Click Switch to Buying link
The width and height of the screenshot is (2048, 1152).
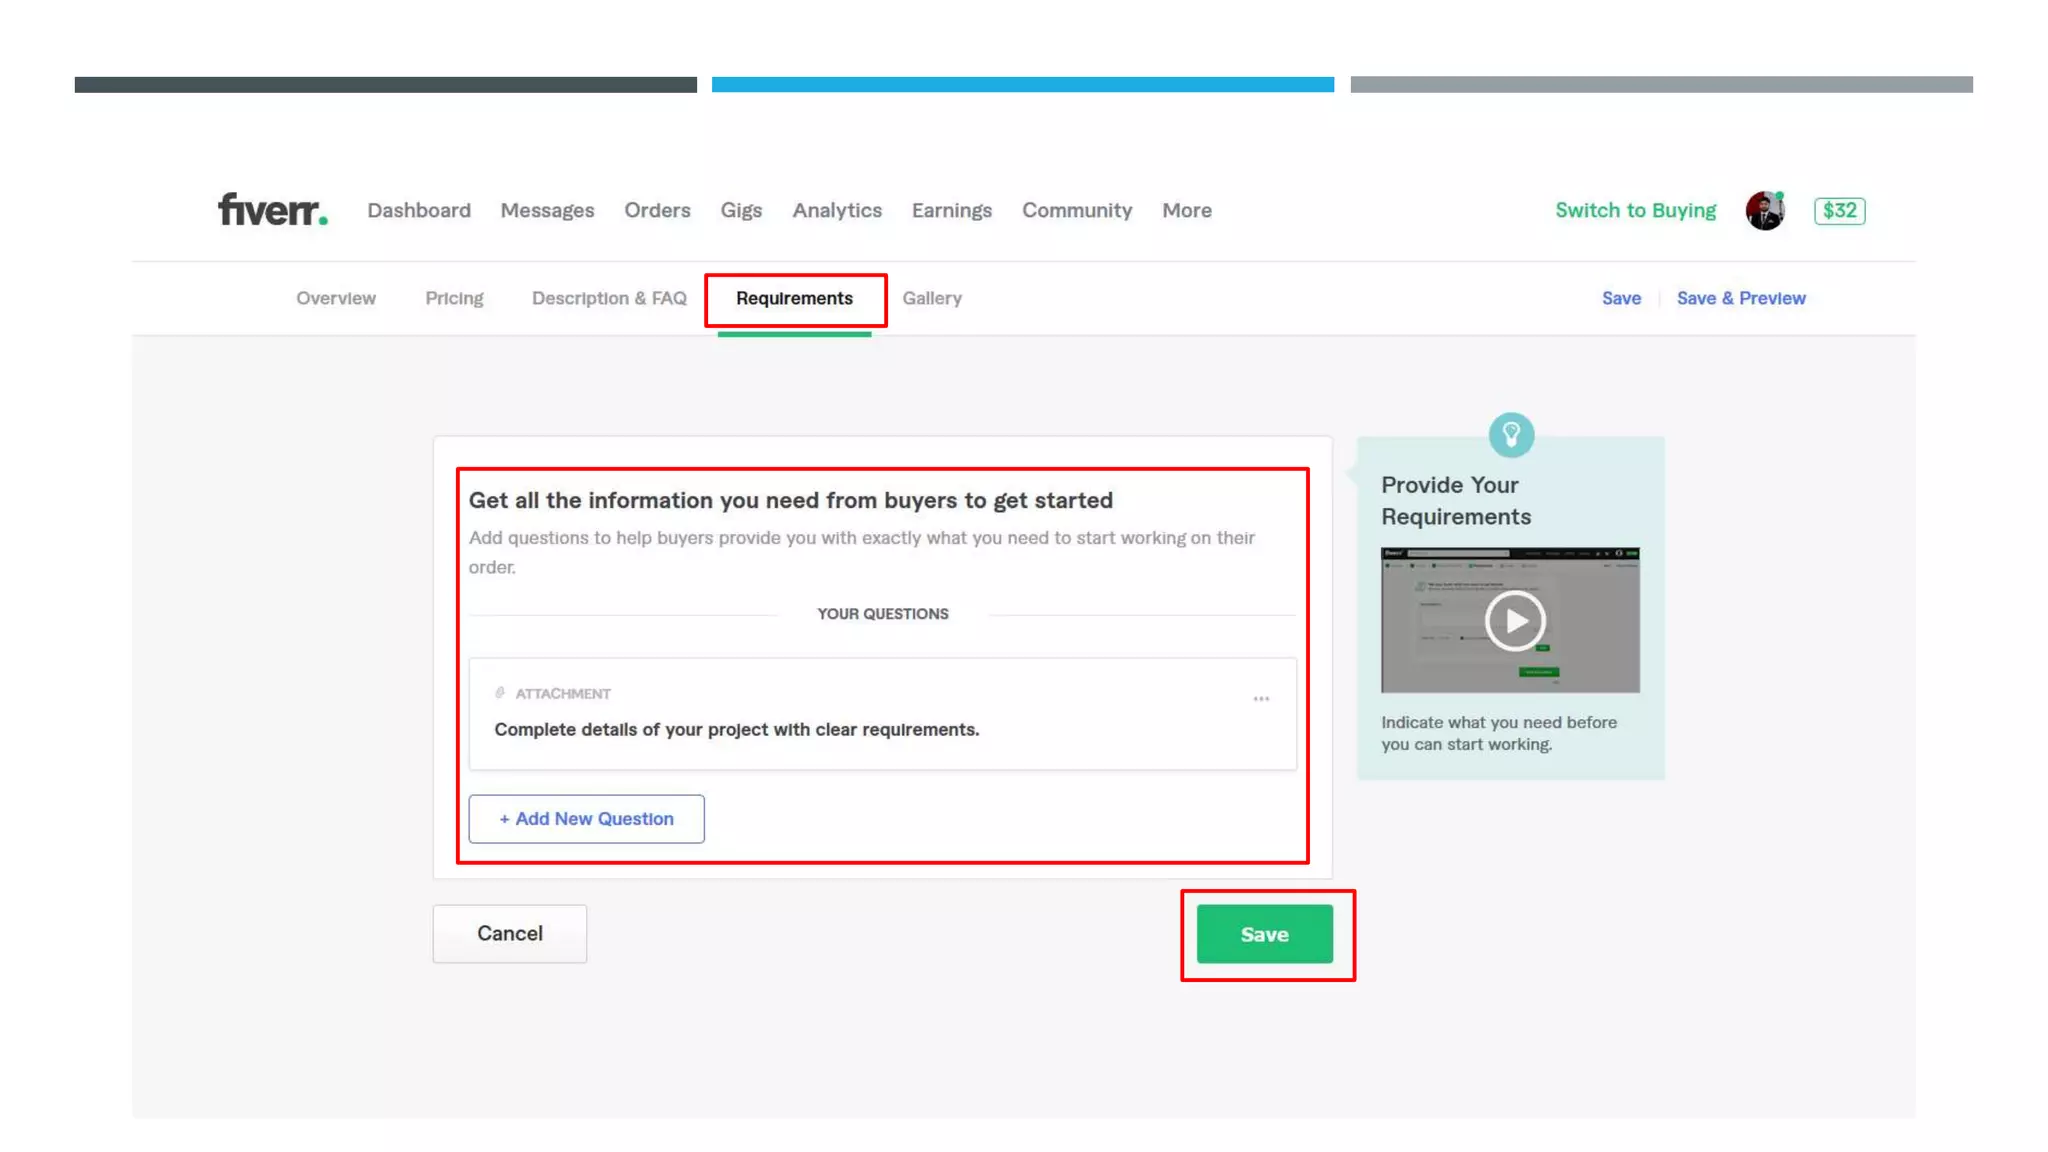[1635, 211]
